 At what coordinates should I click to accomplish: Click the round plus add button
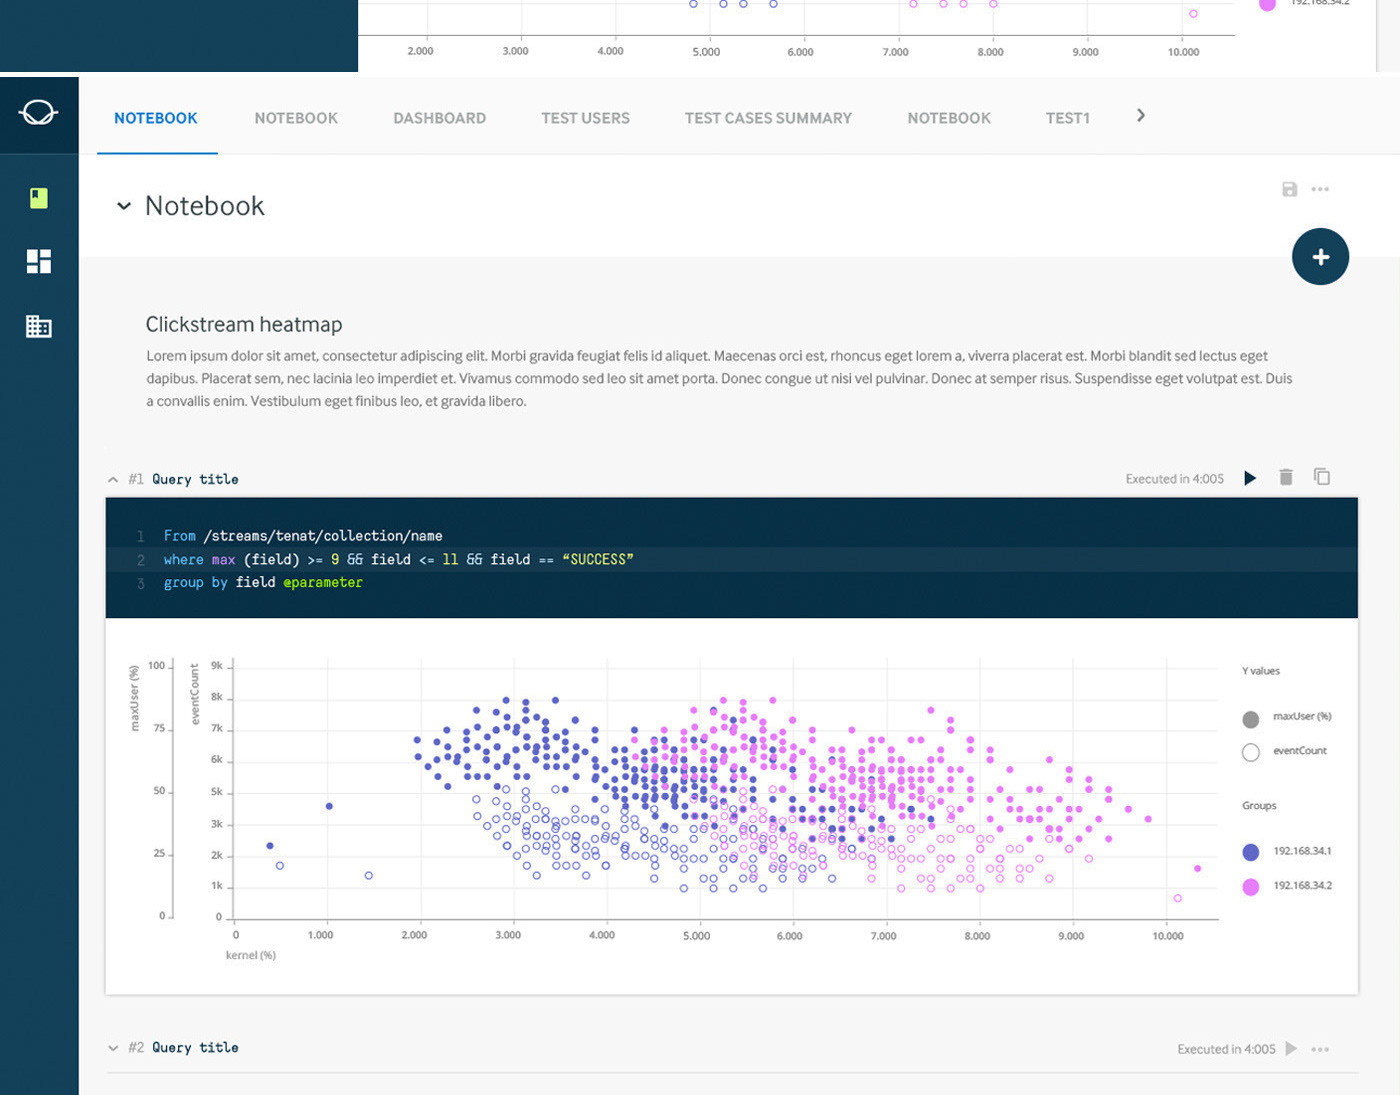[x=1320, y=257]
